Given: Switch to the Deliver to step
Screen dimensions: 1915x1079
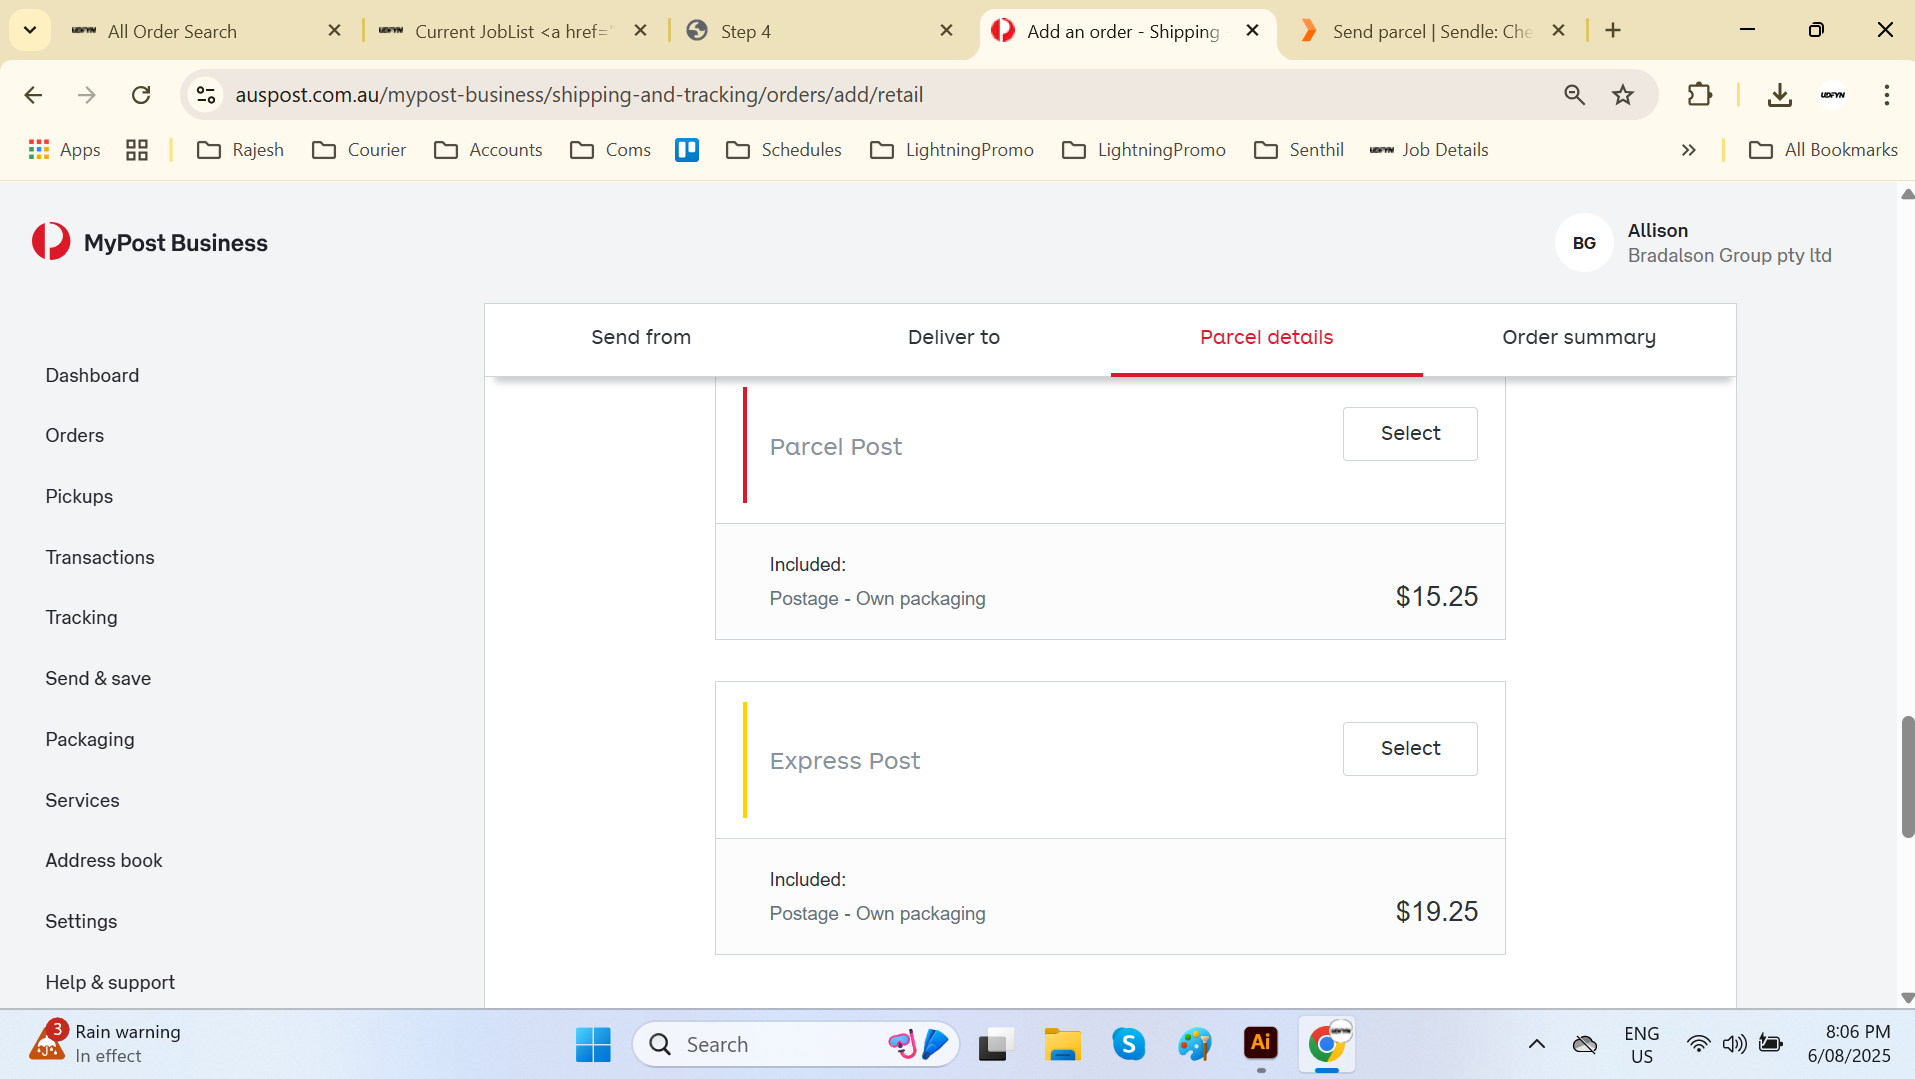Looking at the screenshot, I should pyautogui.click(x=954, y=338).
